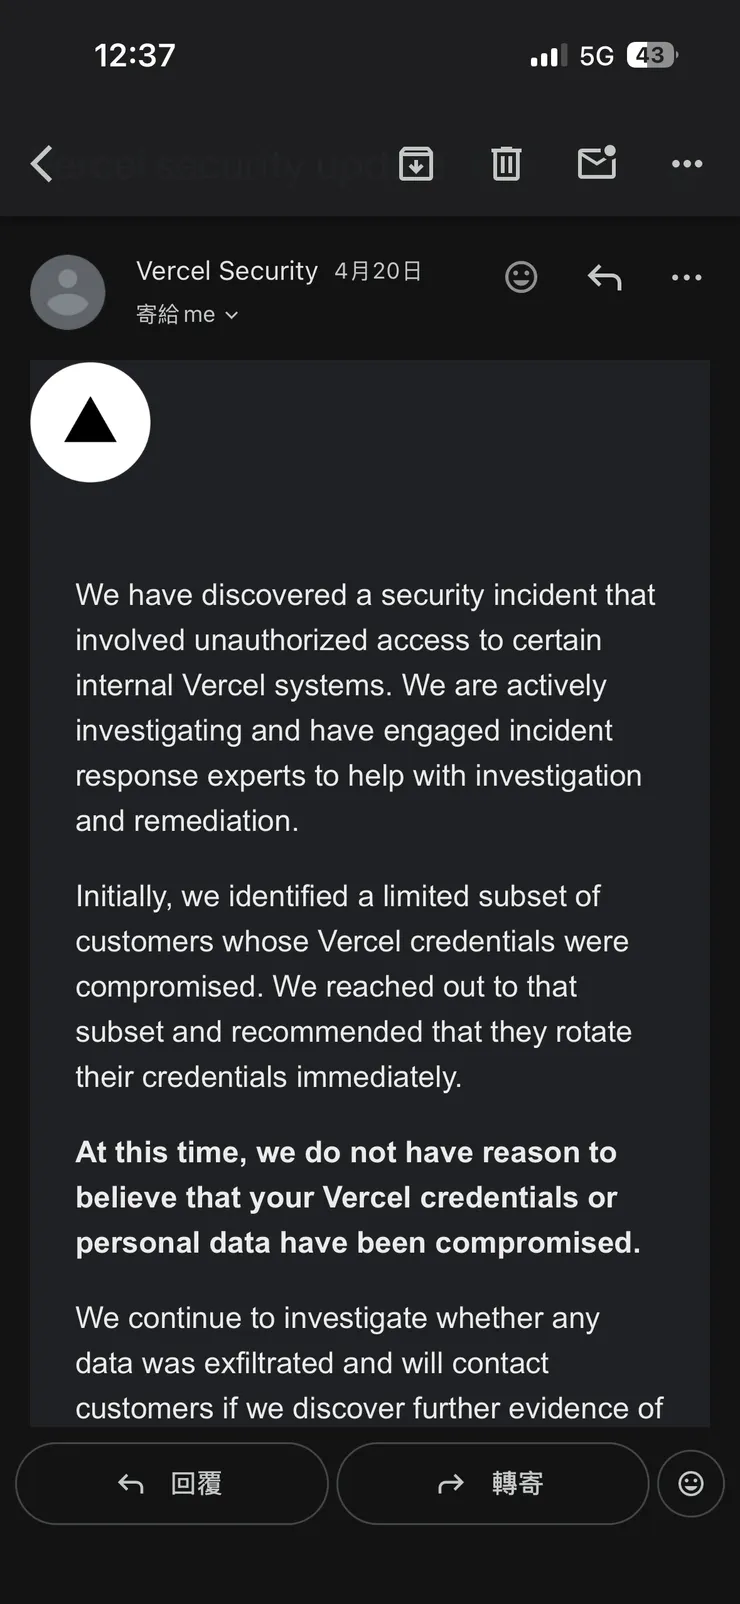Image resolution: width=740 pixels, height=1604 pixels.
Task: Tap the back arrow to return to inbox
Action: coord(40,163)
